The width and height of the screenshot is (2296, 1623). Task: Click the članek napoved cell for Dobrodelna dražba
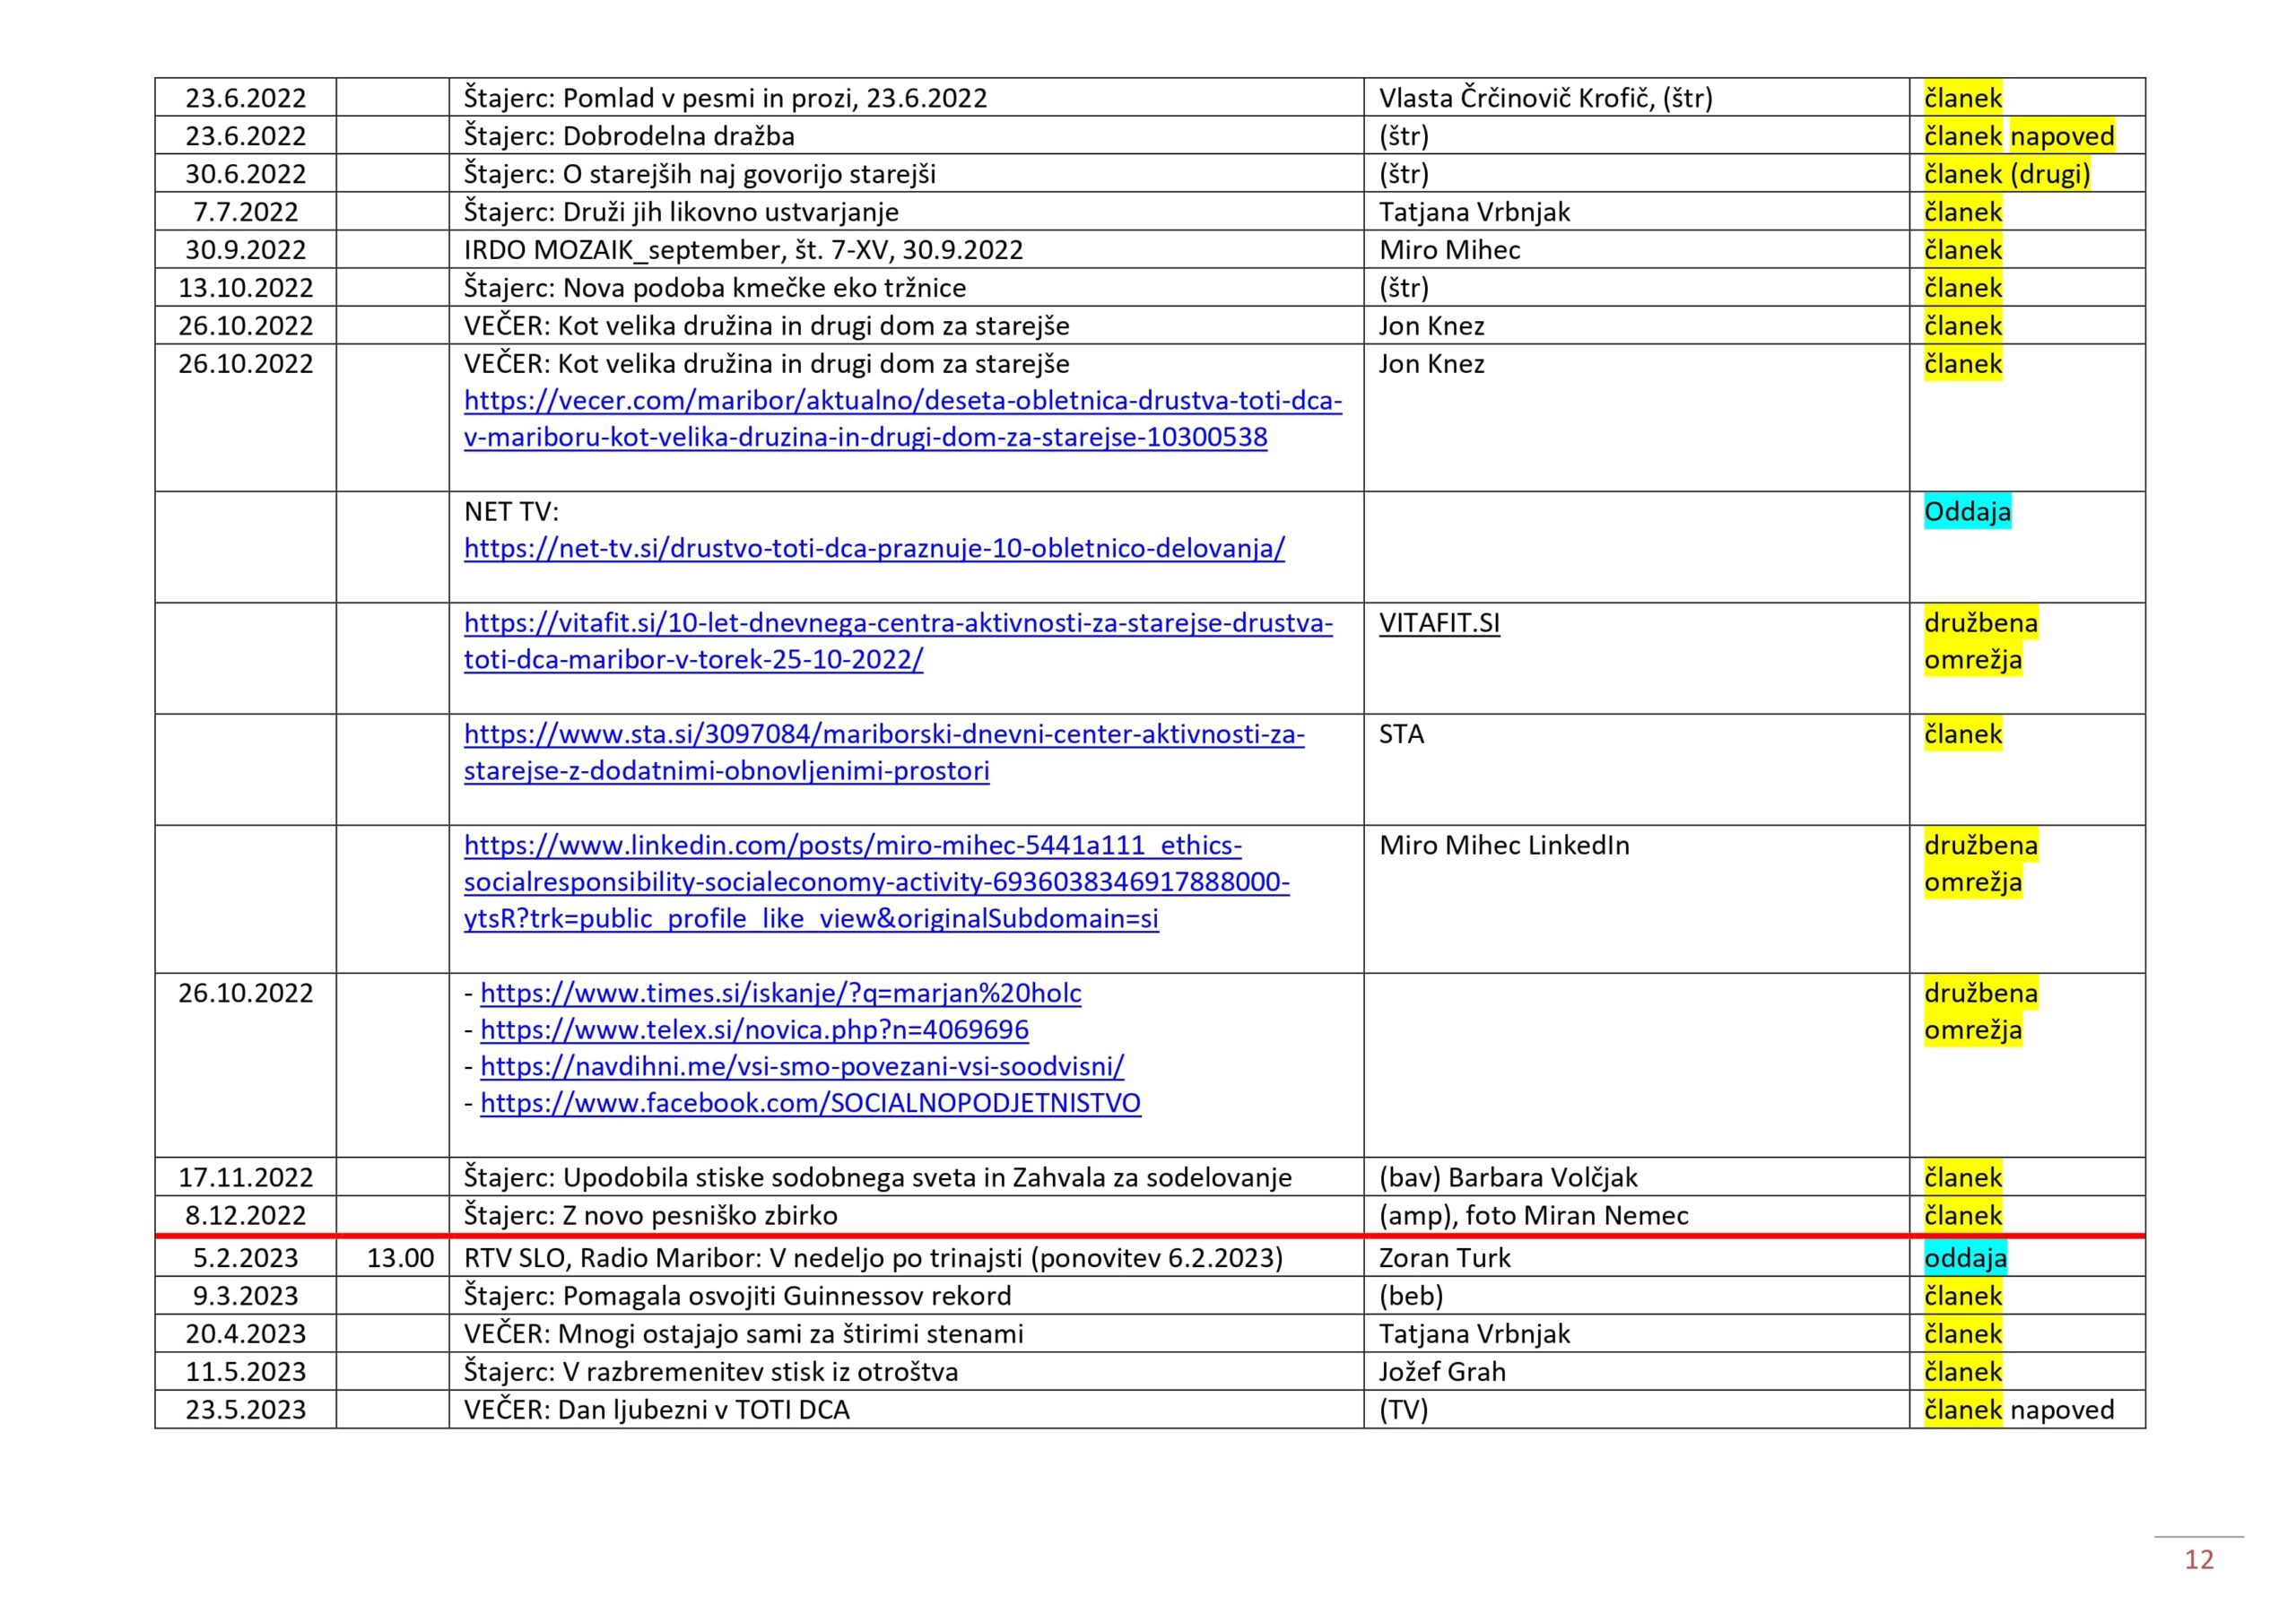[2018, 137]
